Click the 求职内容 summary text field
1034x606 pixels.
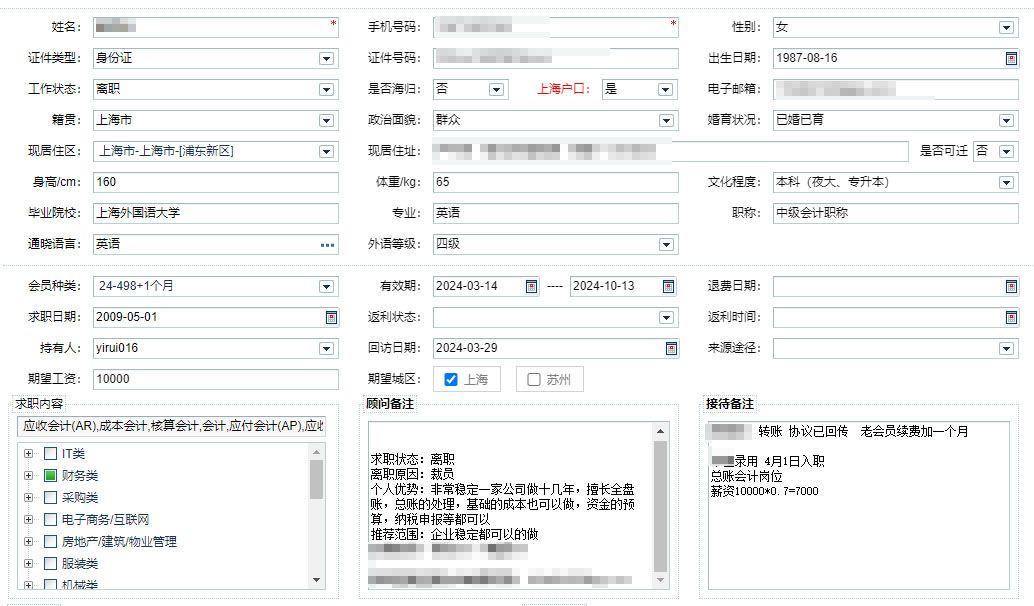[x=171, y=426]
